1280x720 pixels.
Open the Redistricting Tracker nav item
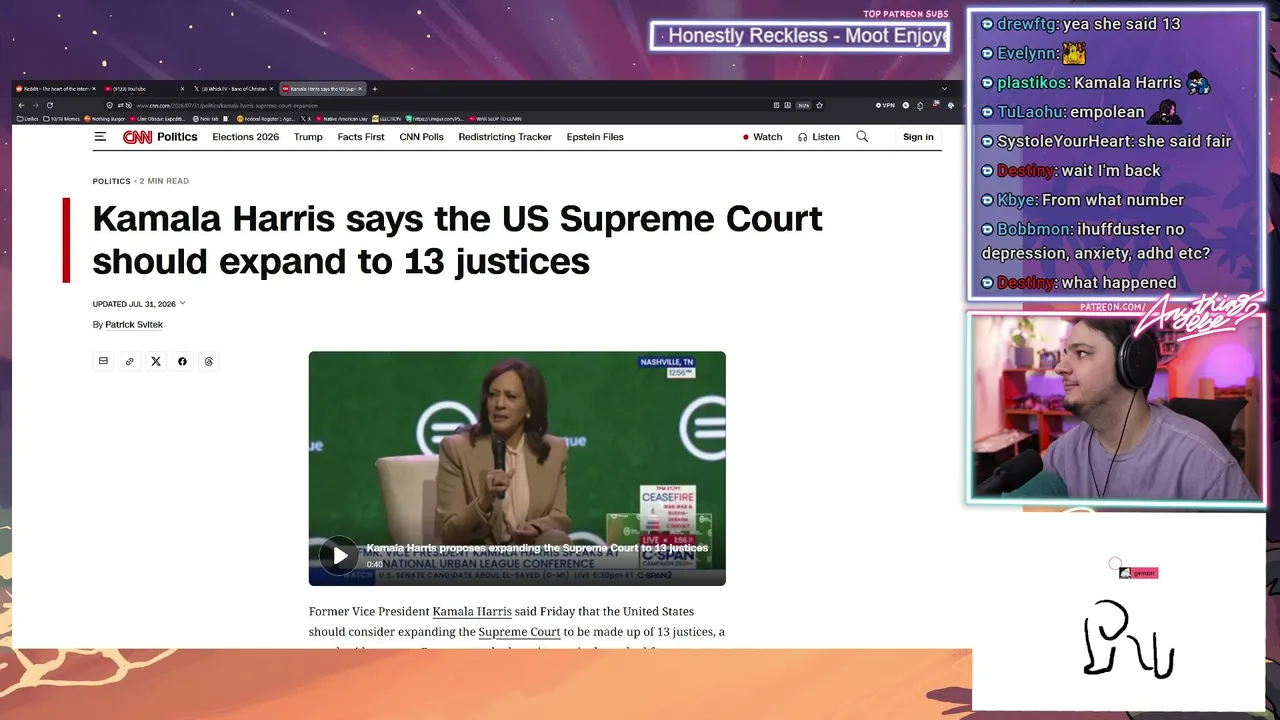(x=505, y=137)
